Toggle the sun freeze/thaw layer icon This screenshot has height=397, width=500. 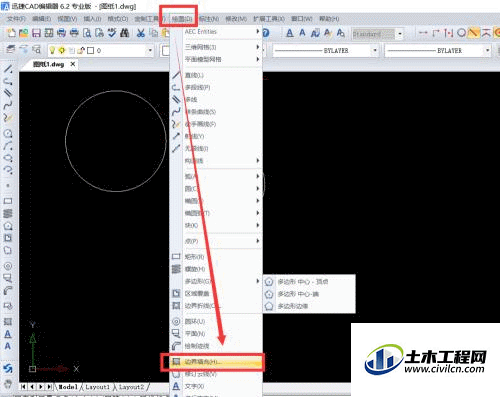(x=62, y=50)
